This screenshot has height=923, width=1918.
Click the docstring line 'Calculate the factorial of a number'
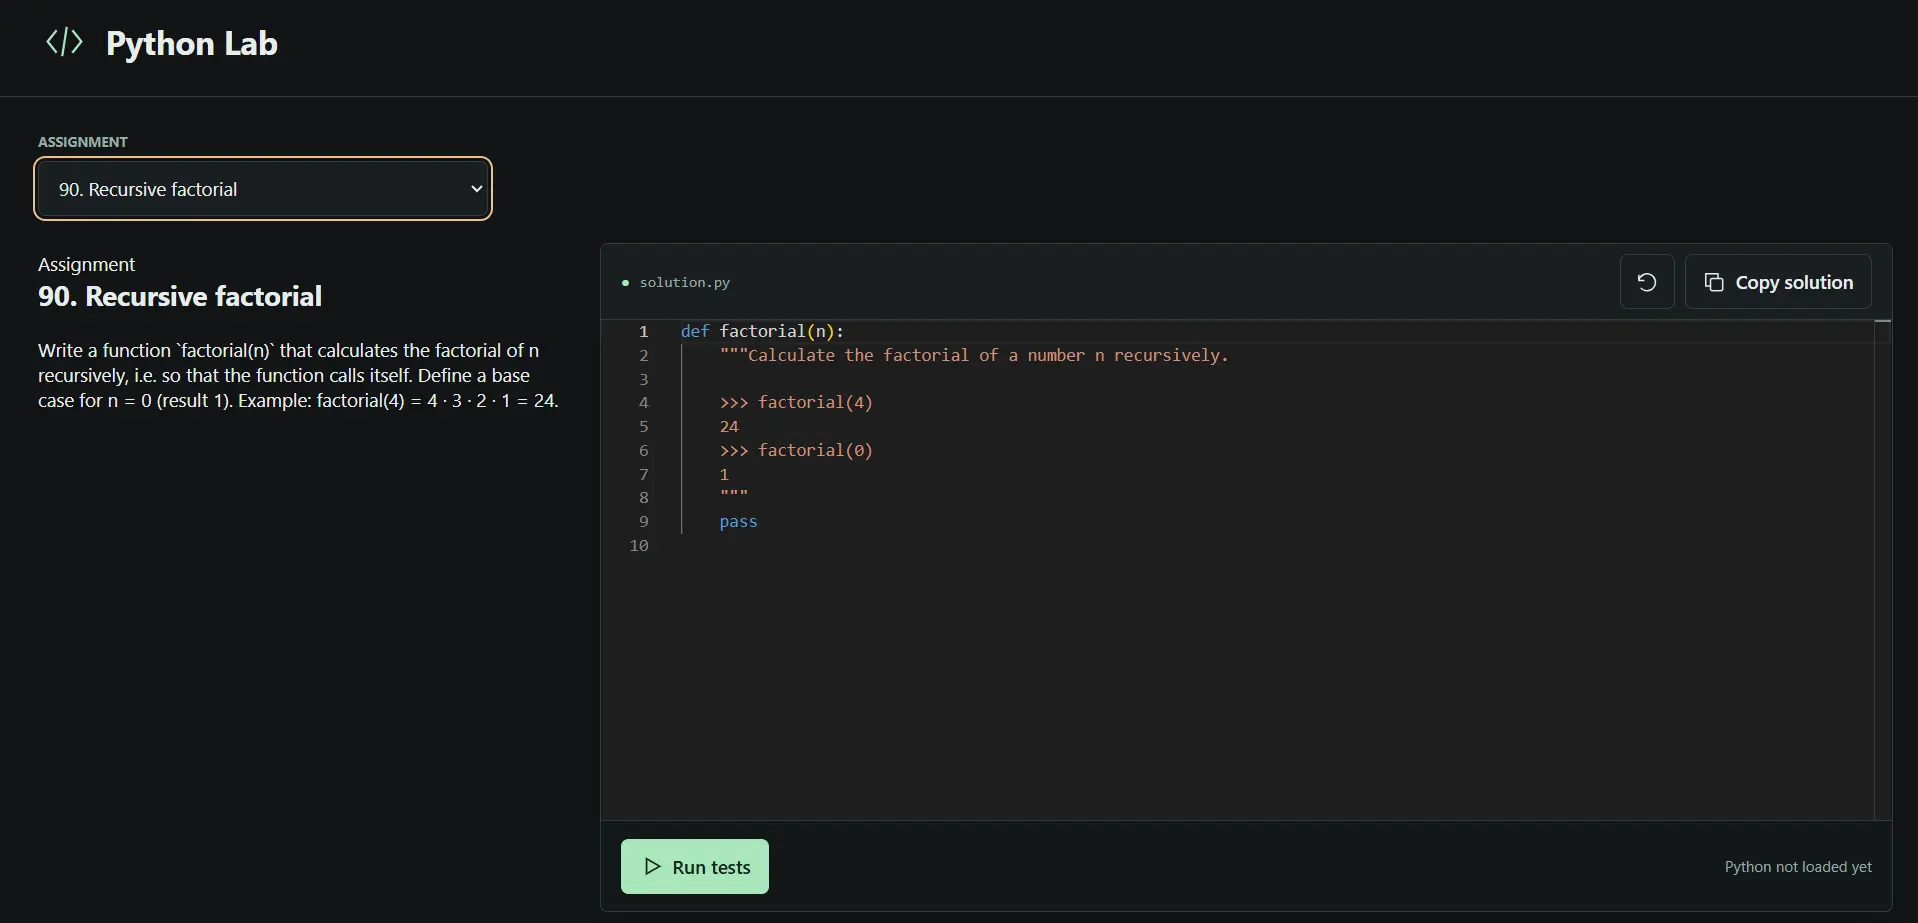pos(973,355)
